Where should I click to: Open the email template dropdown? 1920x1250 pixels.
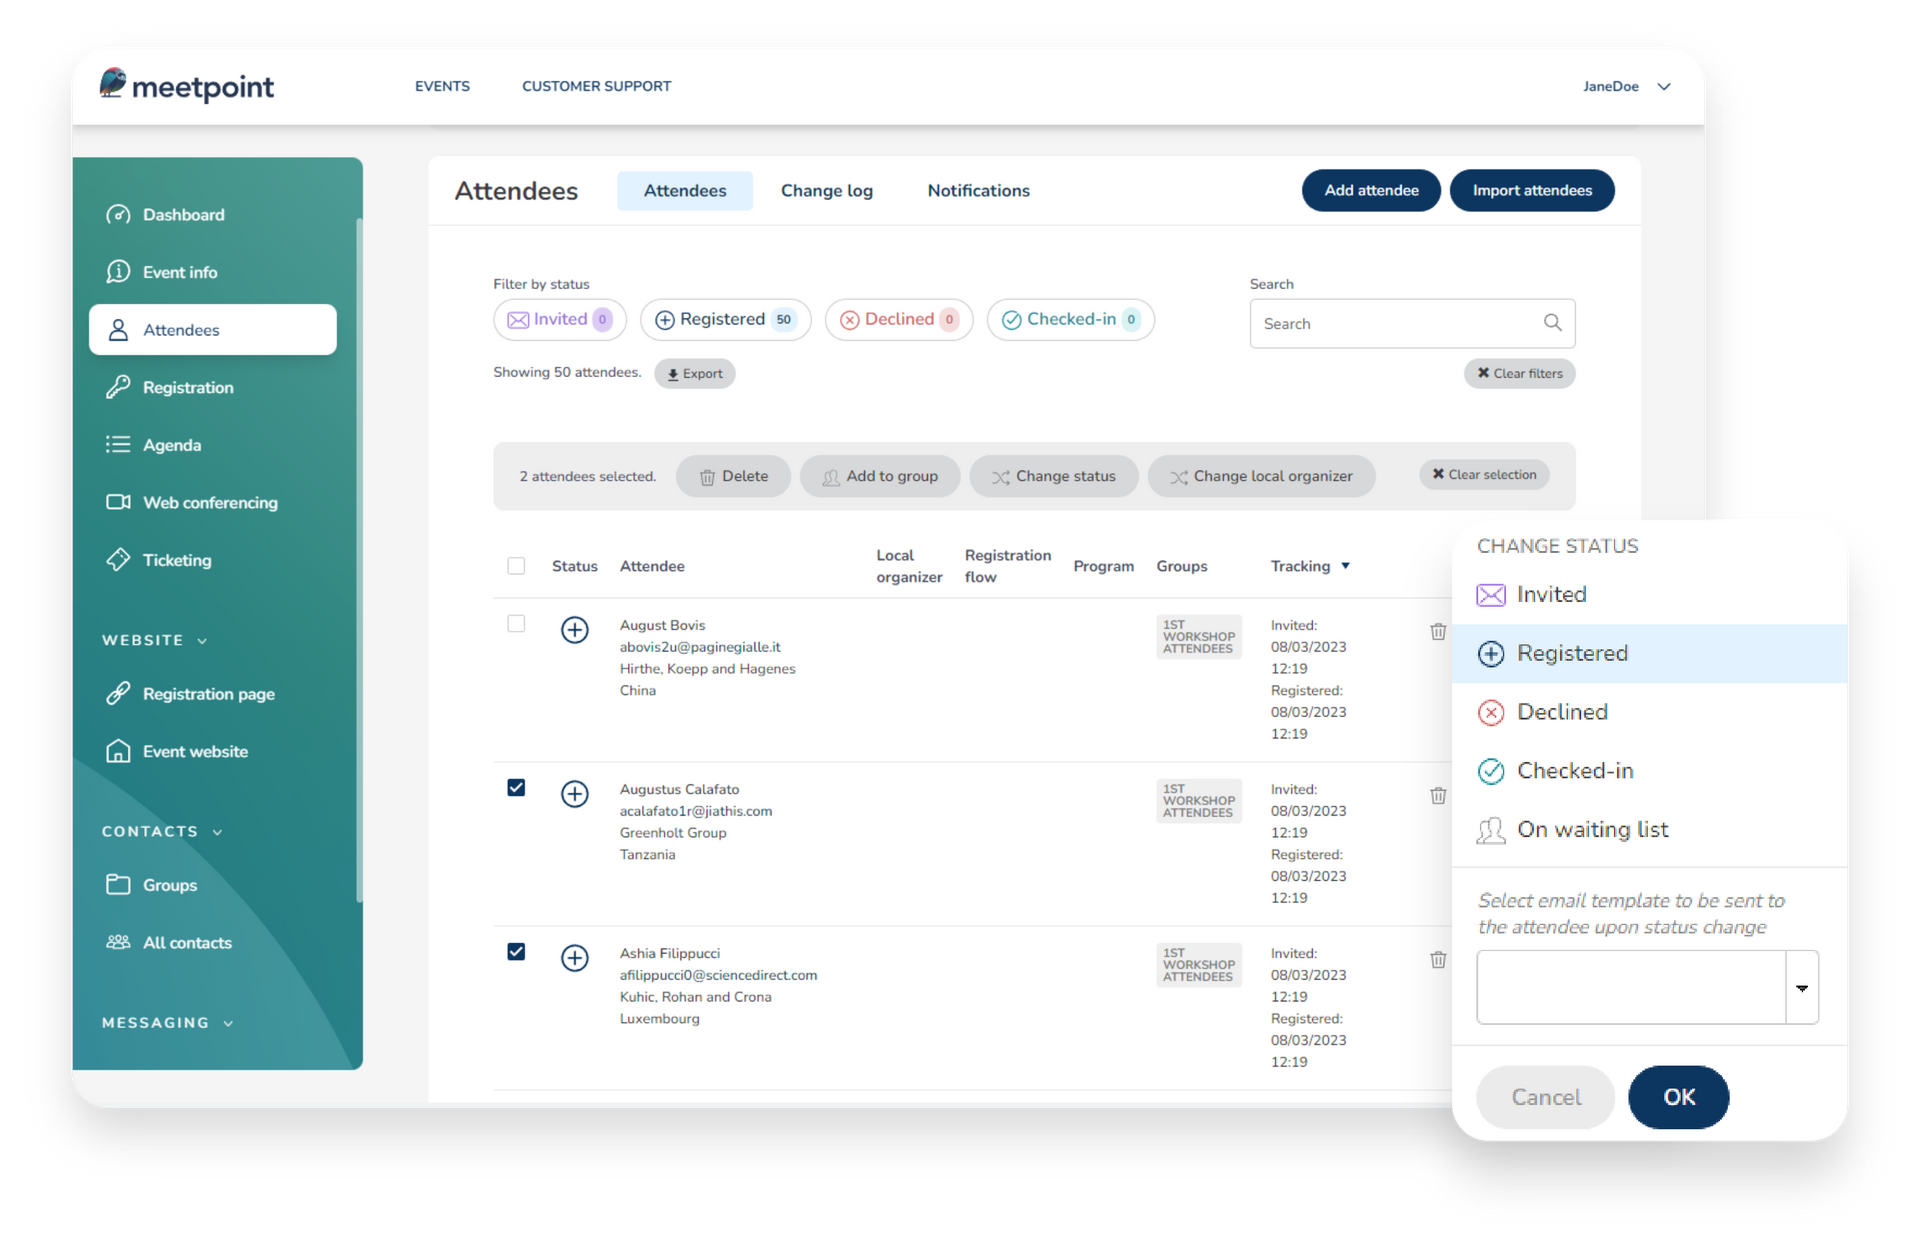click(x=1801, y=988)
